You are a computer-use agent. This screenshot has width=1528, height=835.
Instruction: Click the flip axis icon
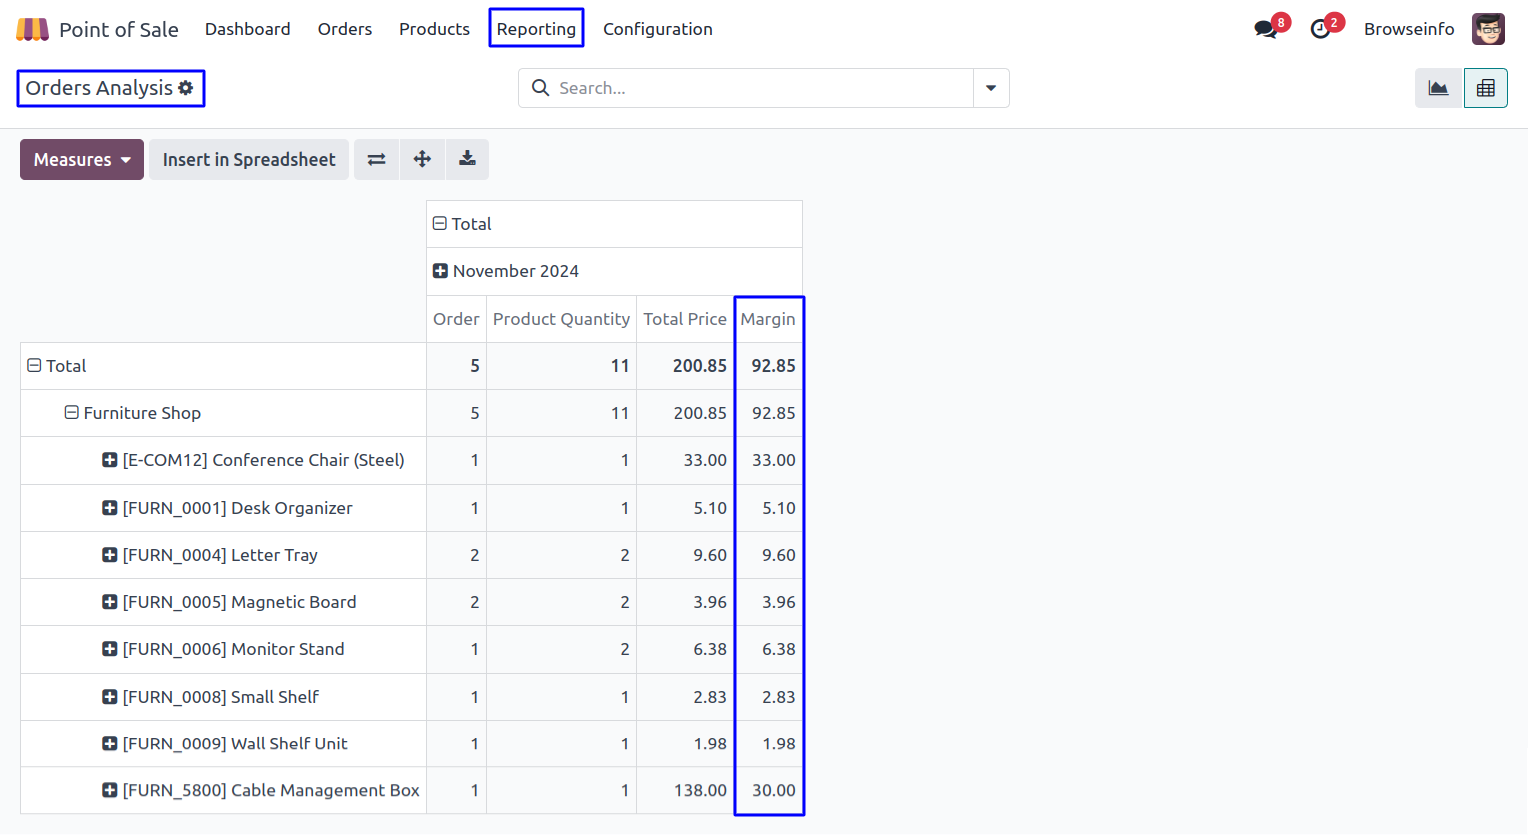click(x=376, y=159)
